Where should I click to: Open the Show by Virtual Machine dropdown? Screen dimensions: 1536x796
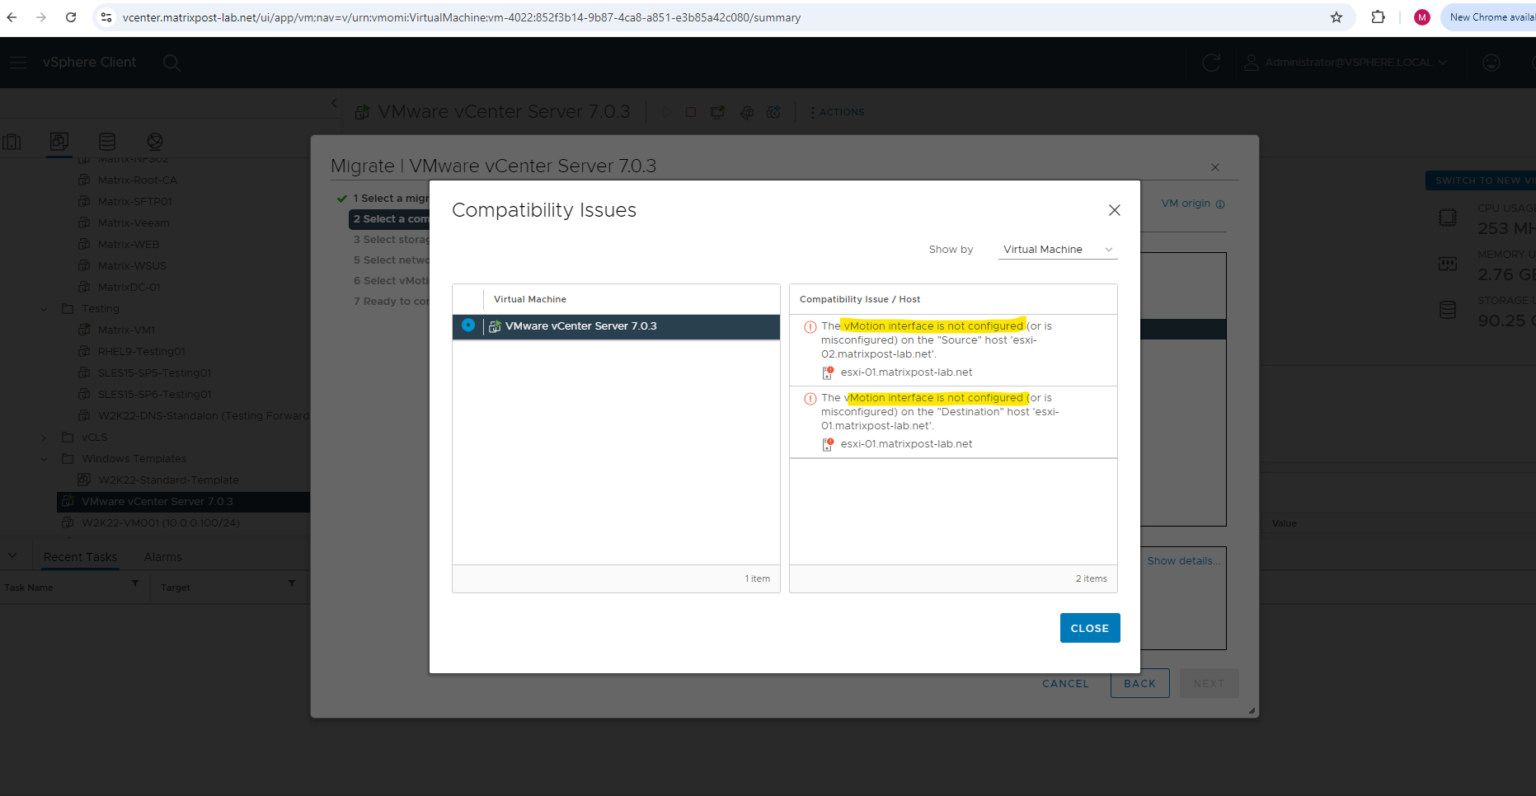pos(1057,249)
